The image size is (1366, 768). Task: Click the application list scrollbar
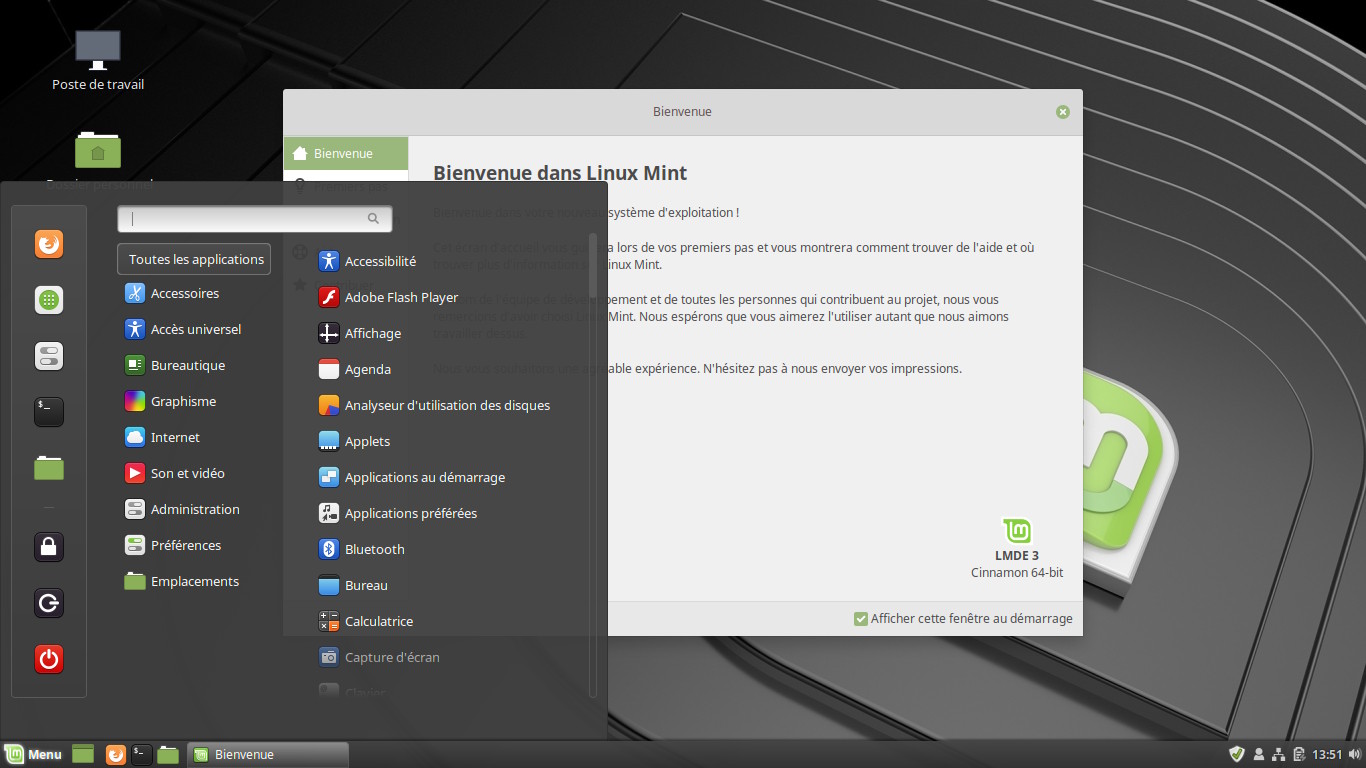coord(593,266)
